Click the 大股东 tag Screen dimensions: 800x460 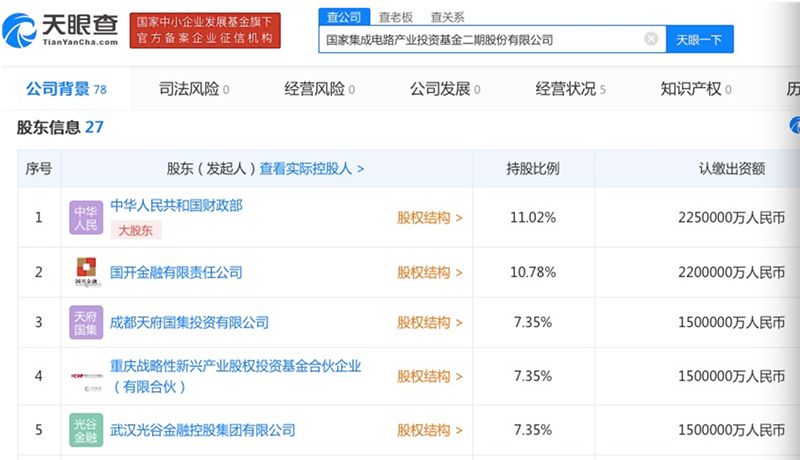coord(136,231)
